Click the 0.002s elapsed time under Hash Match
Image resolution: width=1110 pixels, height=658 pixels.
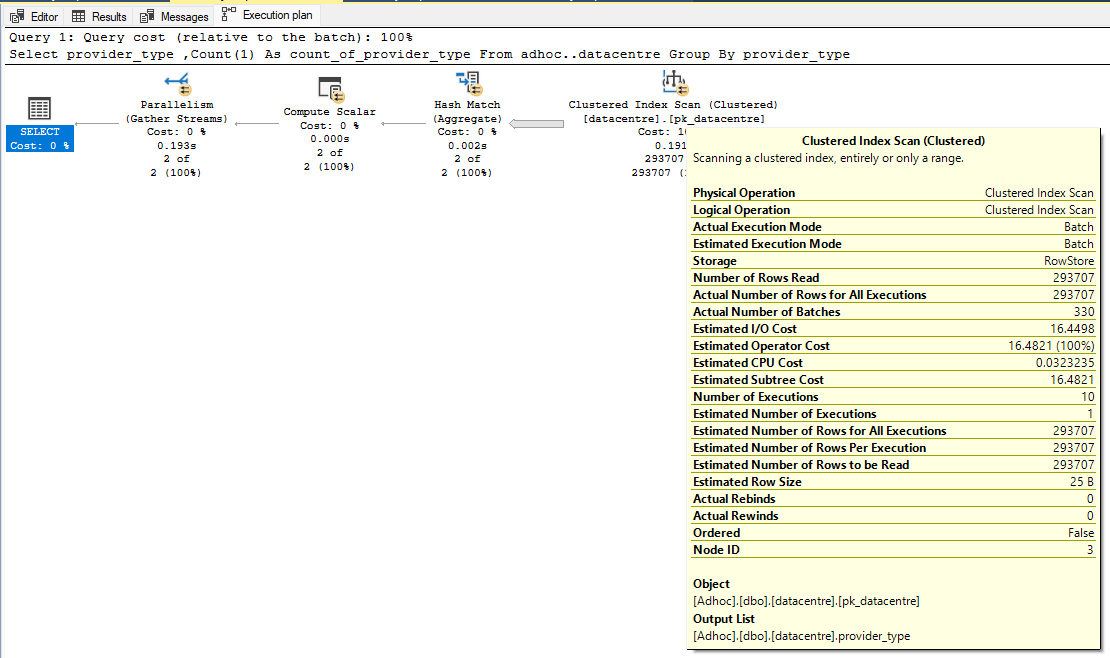pos(467,146)
